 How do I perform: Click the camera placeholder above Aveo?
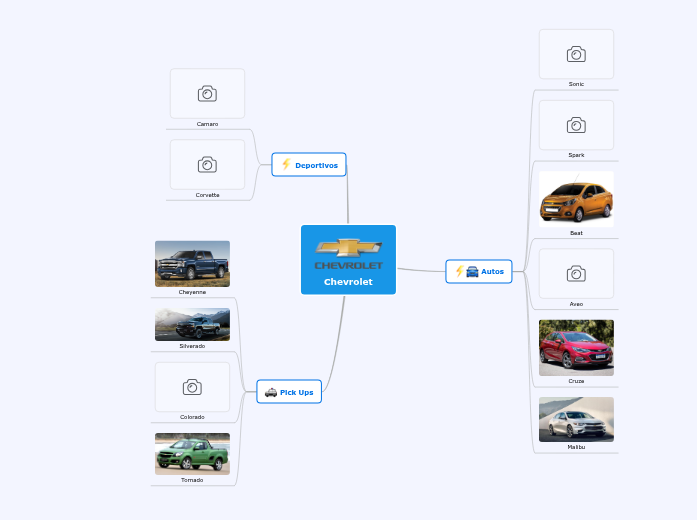pos(576,274)
